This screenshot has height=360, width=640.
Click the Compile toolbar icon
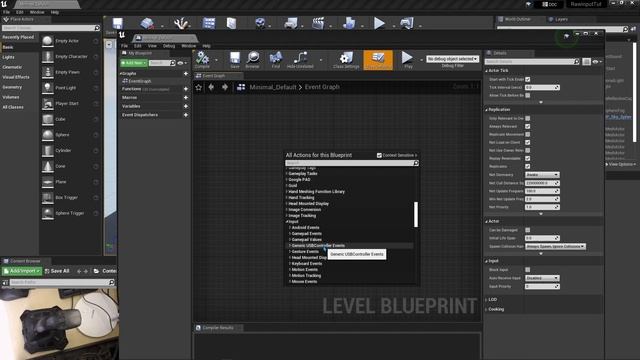pyautogui.click(x=202, y=58)
